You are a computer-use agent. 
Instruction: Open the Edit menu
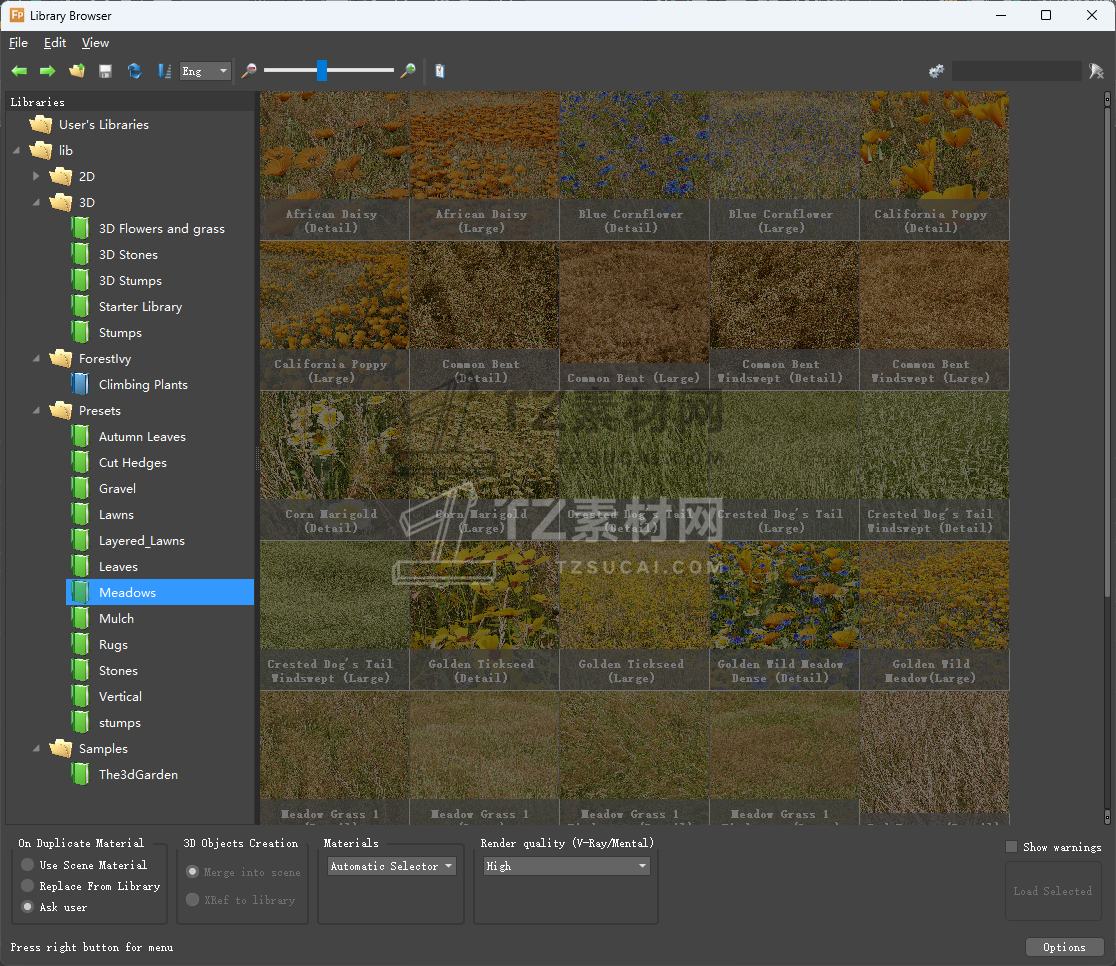coord(55,43)
